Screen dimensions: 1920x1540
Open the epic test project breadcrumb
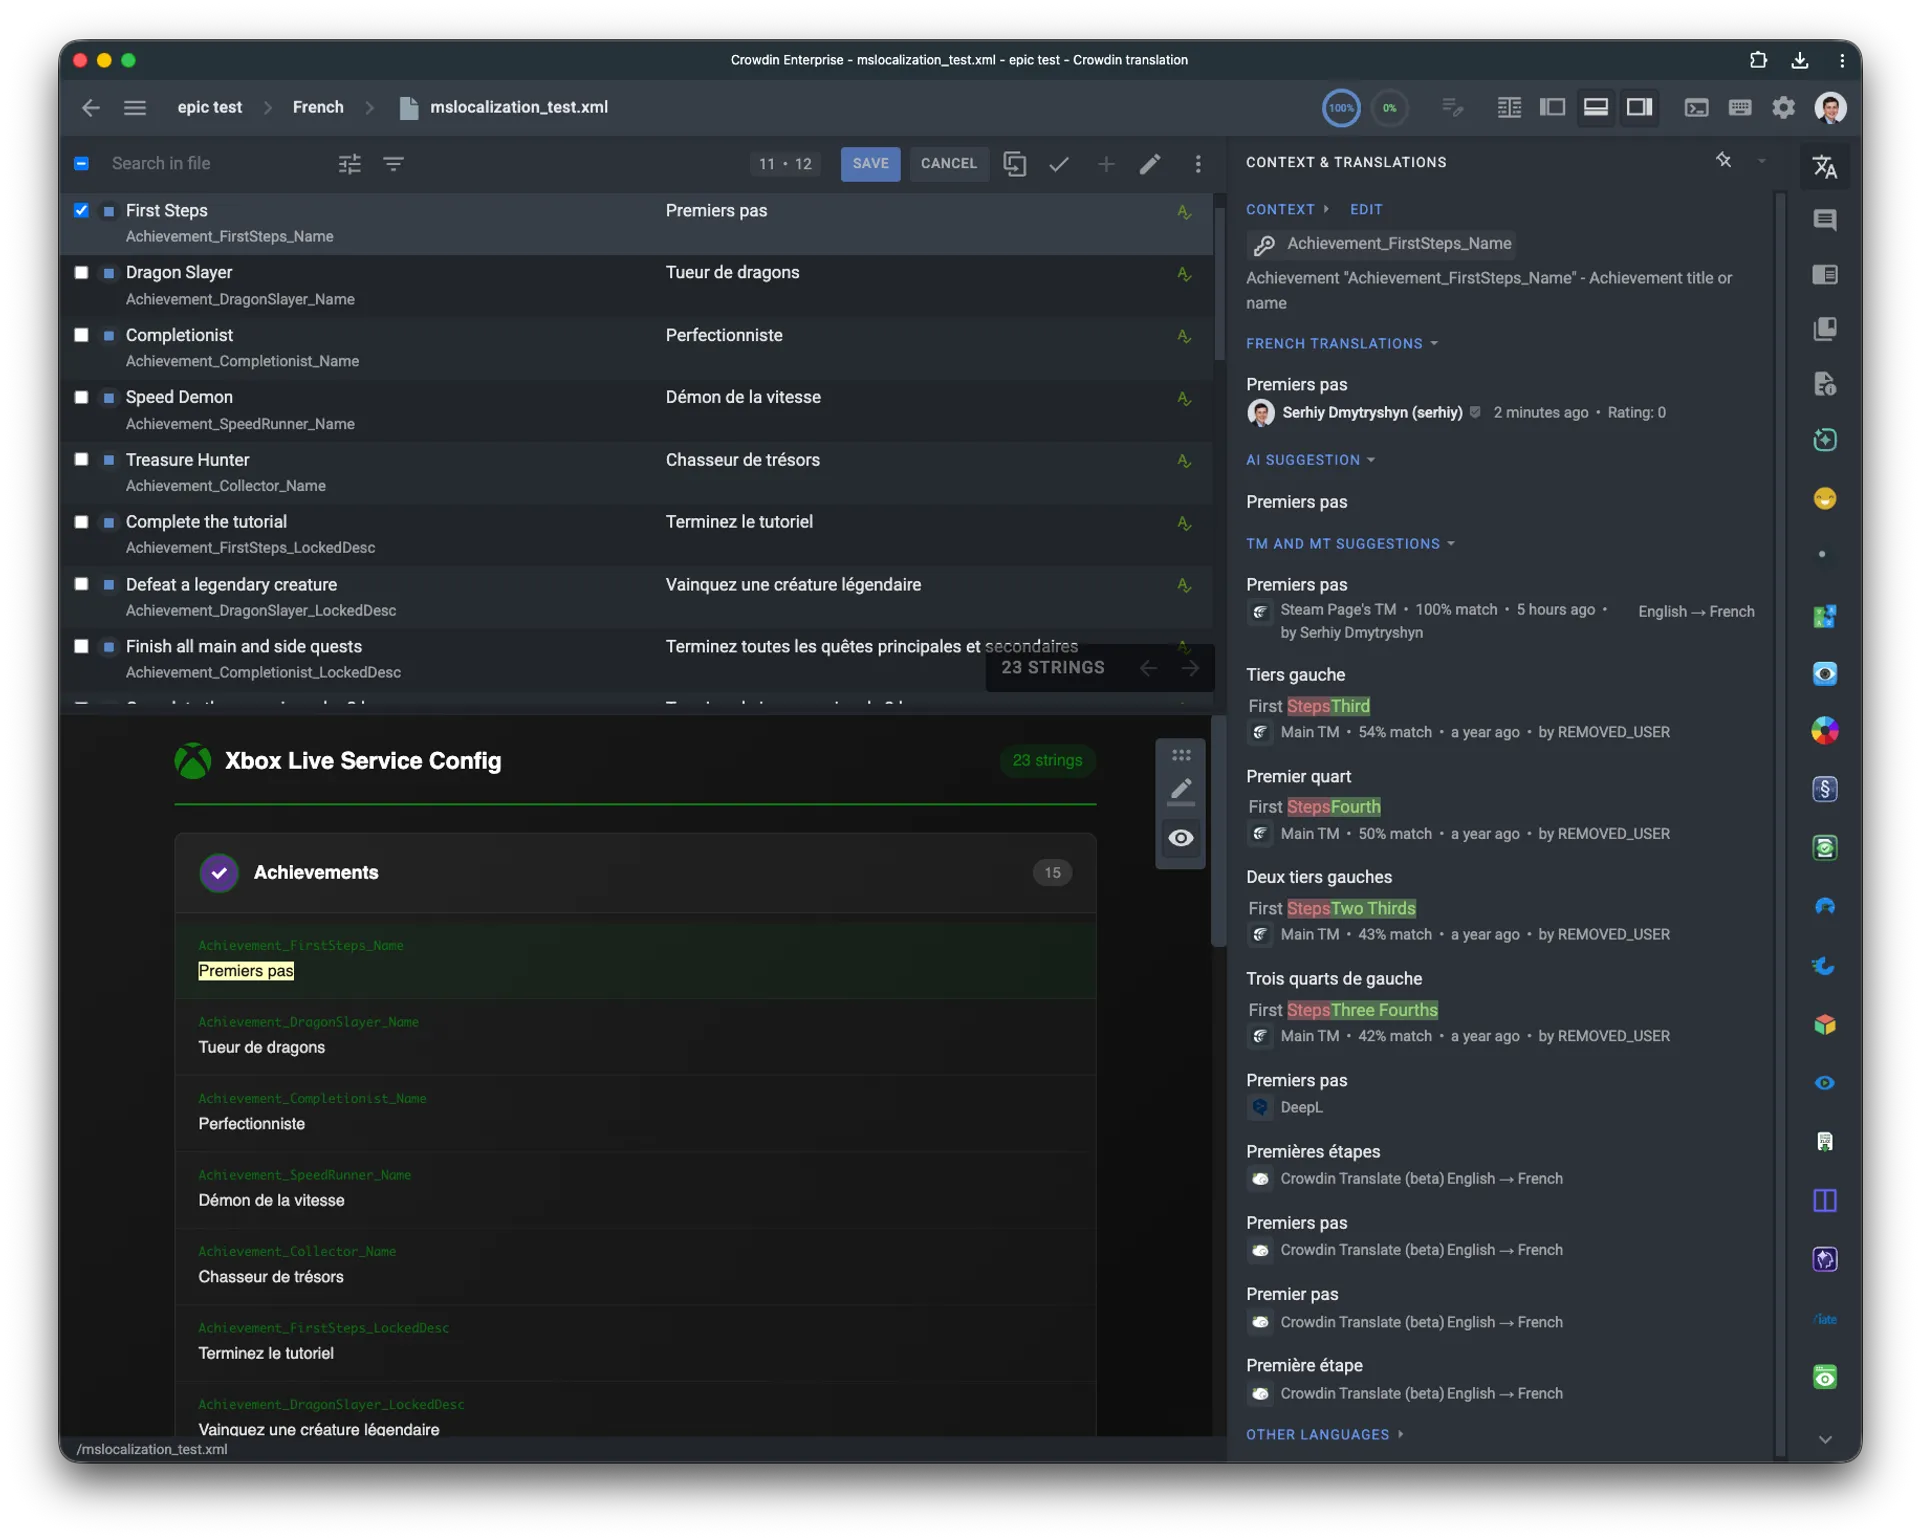click(210, 108)
